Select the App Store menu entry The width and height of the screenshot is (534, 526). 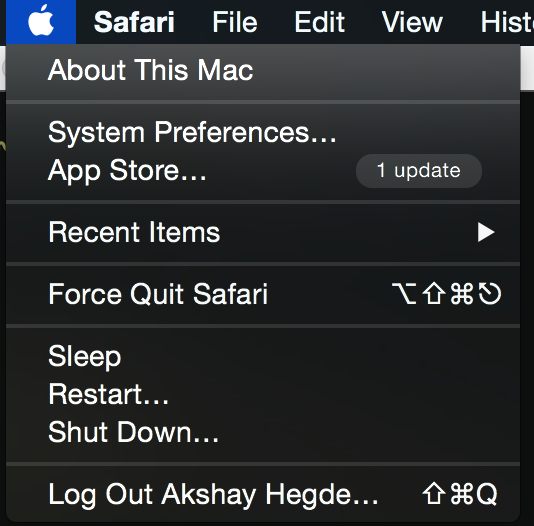263,170
